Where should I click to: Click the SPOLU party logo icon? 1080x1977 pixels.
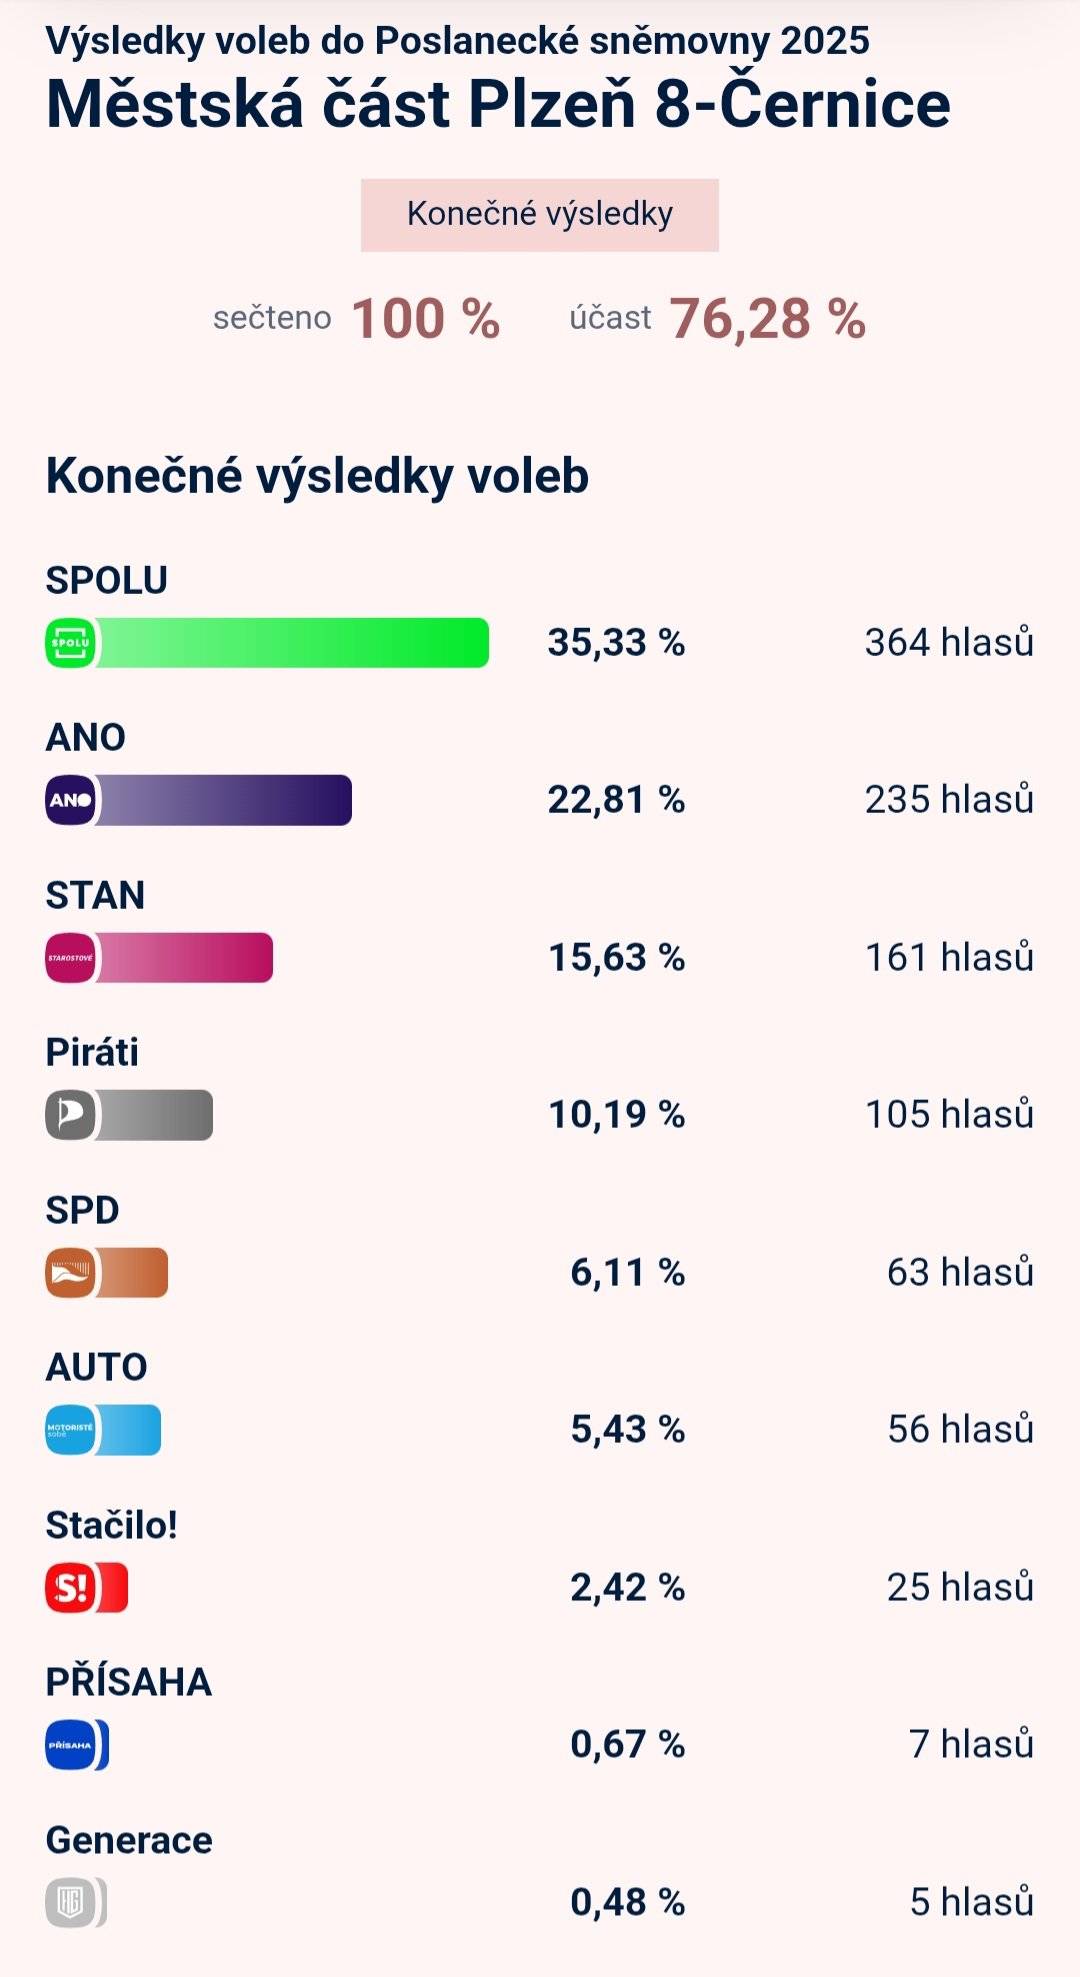tap(70, 644)
